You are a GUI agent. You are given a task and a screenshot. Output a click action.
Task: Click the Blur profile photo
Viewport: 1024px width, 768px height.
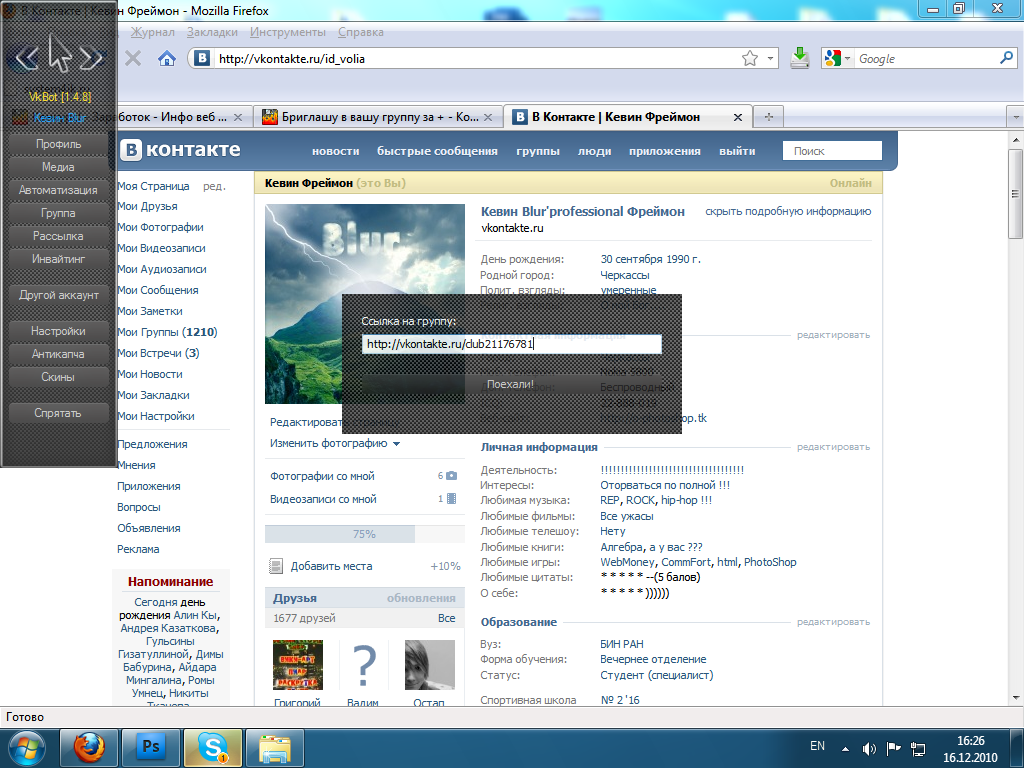click(364, 304)
